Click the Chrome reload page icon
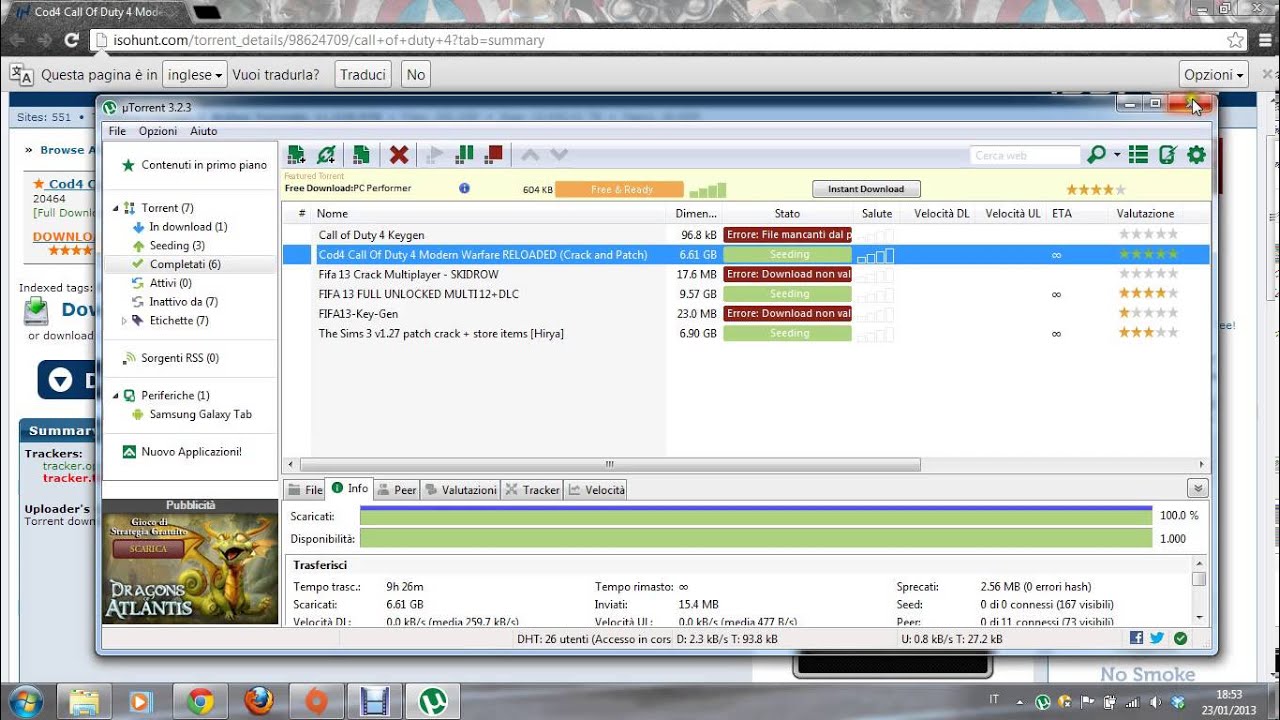 click(x=71, y=41)
